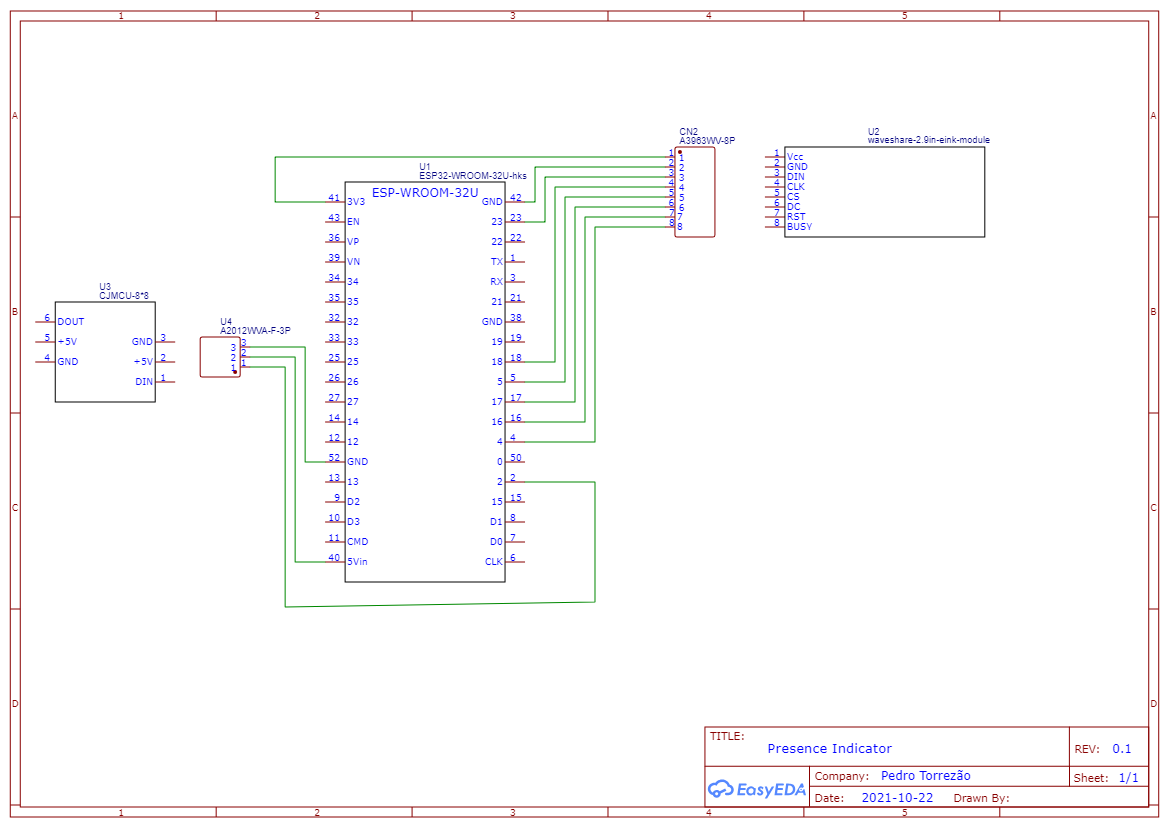
Task: Click the 'D2' pin label on ESP32
Action: (353, 501)
